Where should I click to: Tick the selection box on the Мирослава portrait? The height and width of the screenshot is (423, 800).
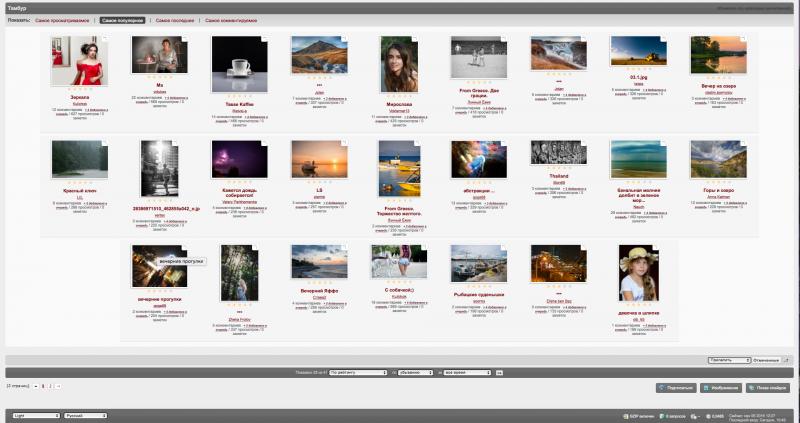[x=415, y=39]
